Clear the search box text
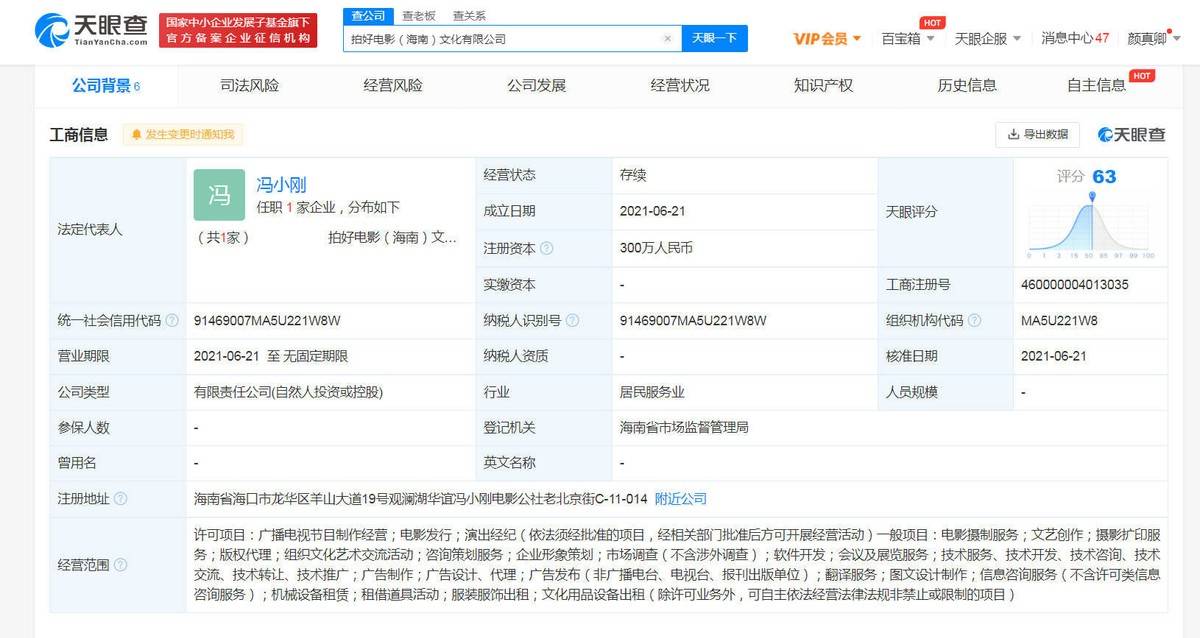 point(668,38)
